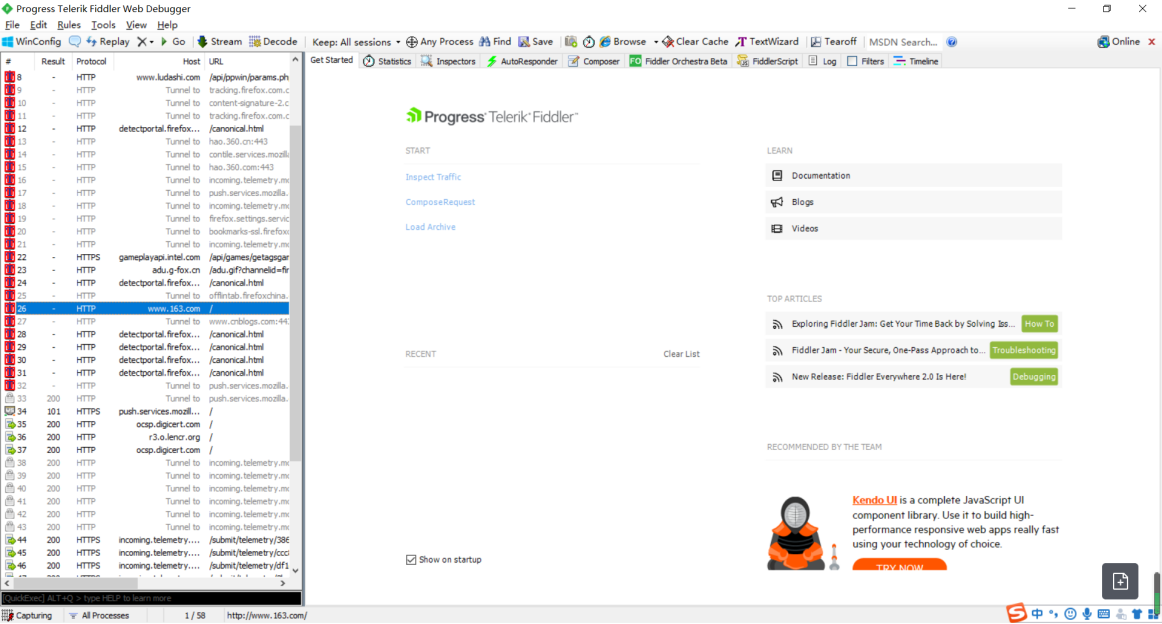The width and height of the screenshot is (1162, 624).
Task: Open the Keep: All sessions dropdown
Action: pyautogui.click(x=356, y=42)
